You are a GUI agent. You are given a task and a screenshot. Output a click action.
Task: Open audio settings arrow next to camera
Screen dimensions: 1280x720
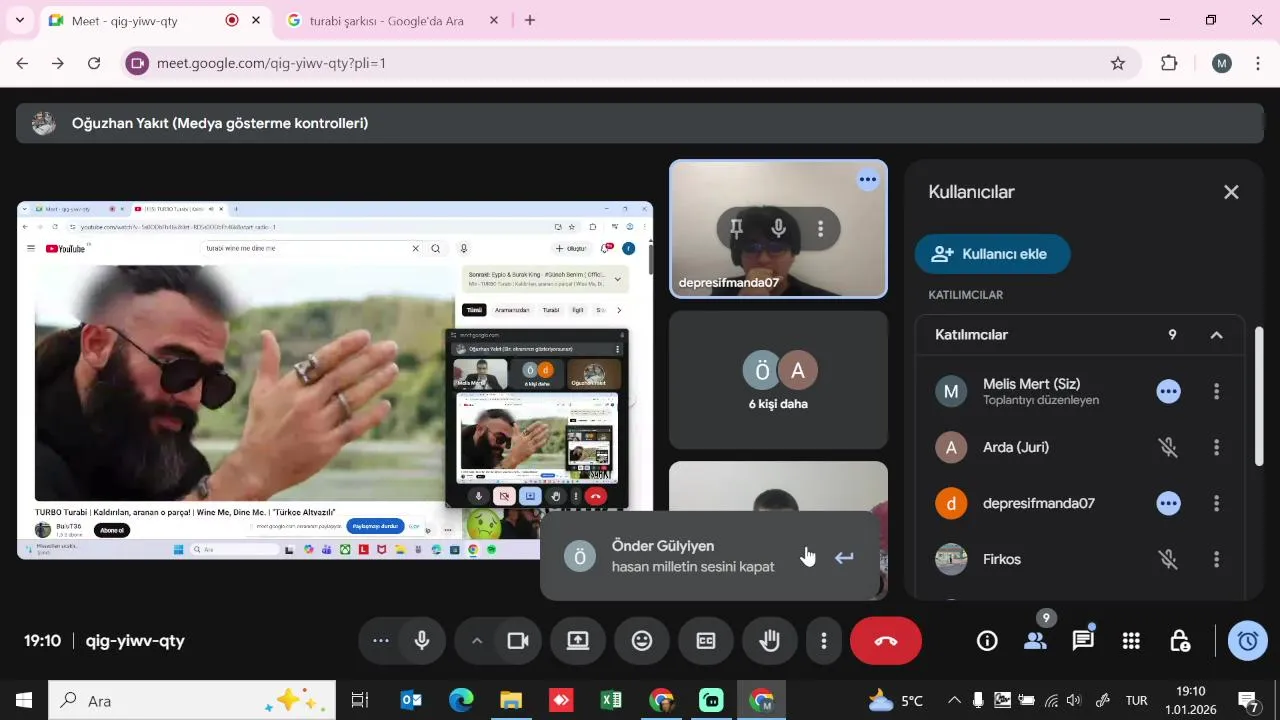476,641
